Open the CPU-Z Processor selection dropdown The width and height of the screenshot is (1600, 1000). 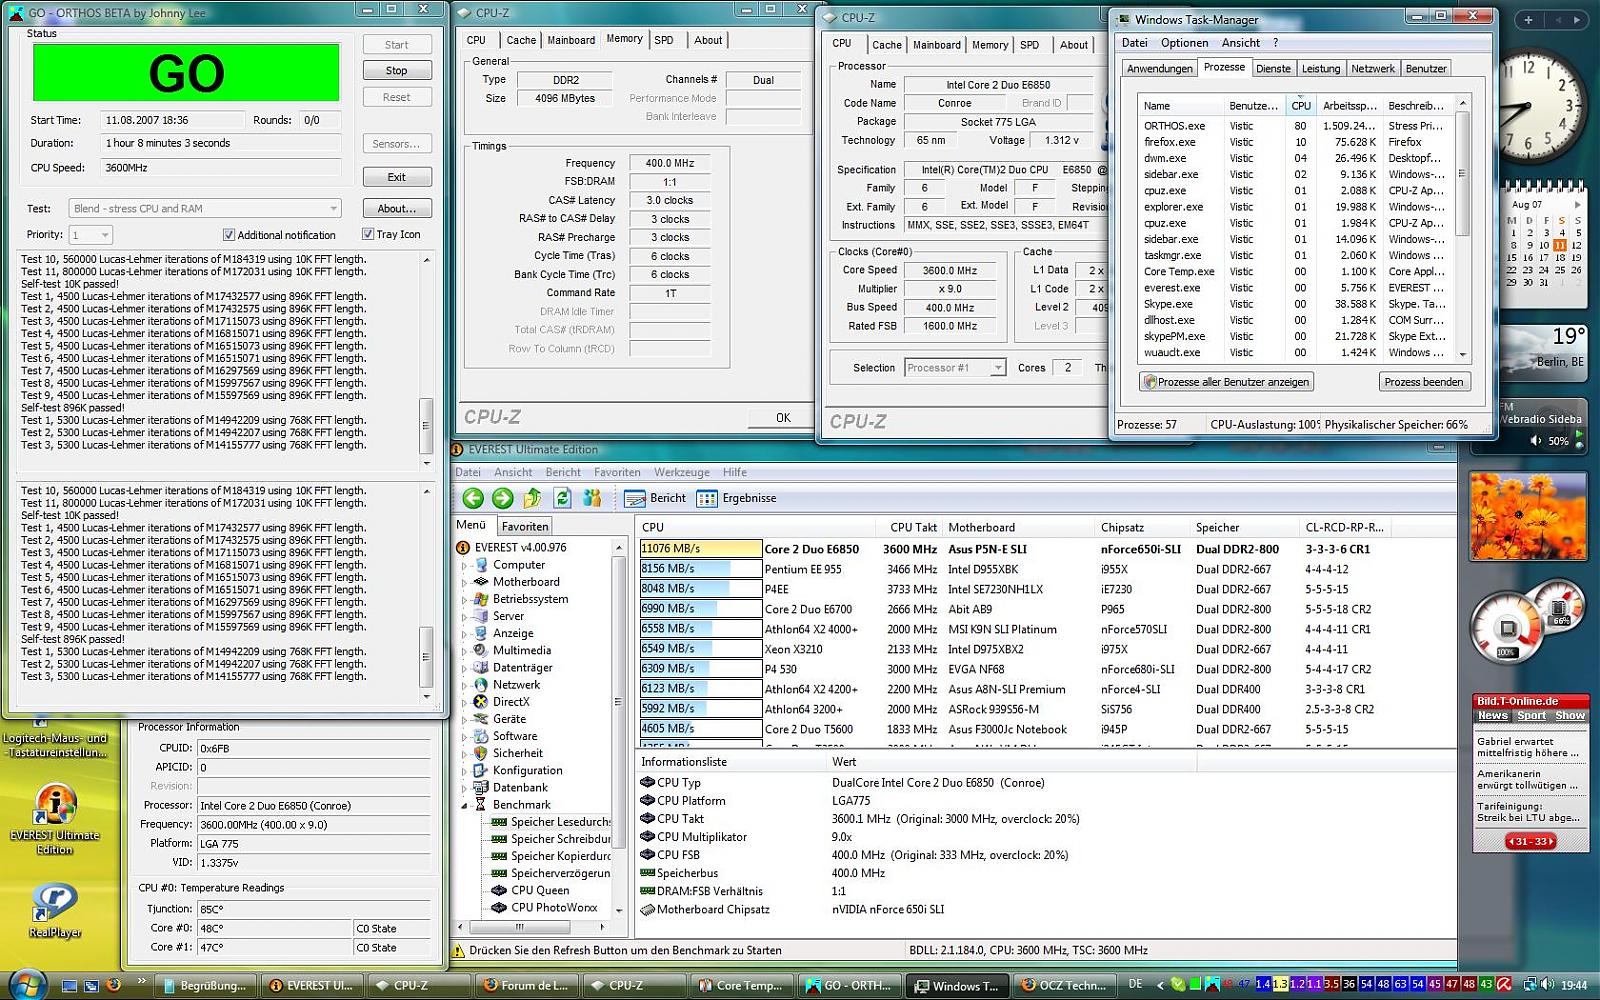955,368
